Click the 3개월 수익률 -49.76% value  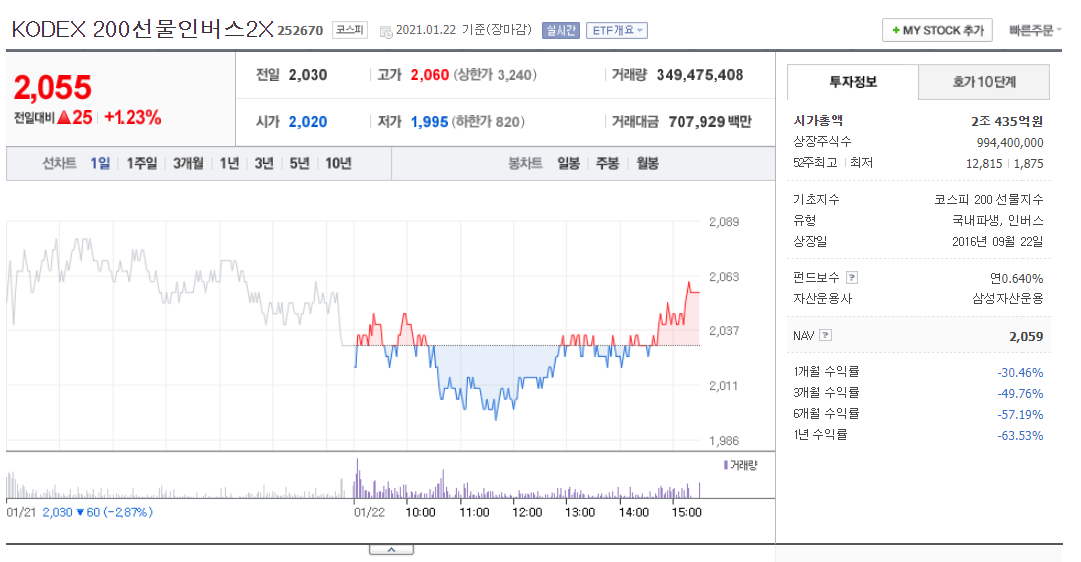[1020, 394]
